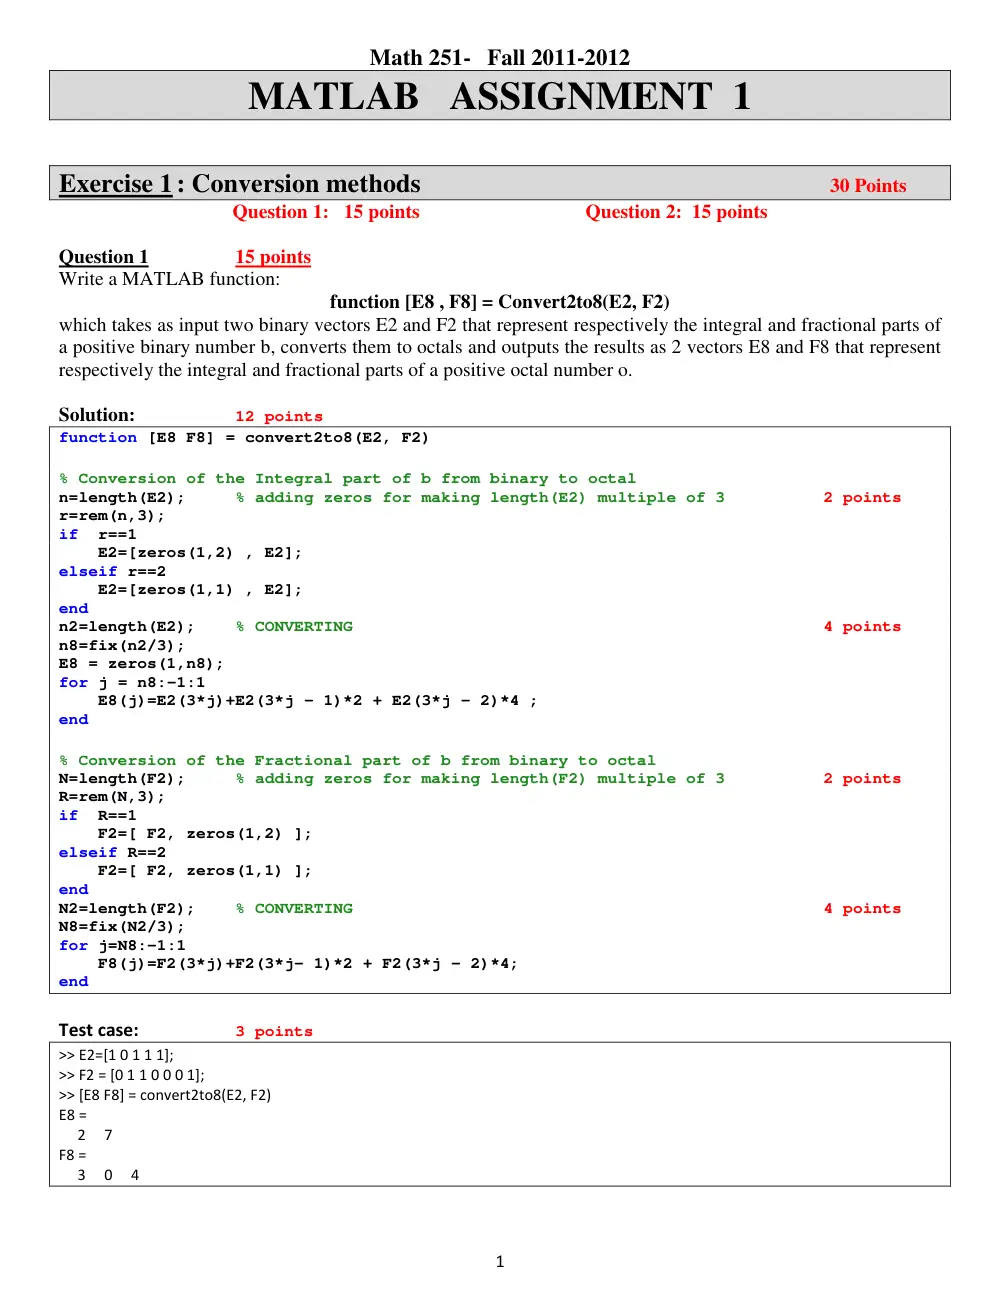Select the heading "Exercise 1 : Conversion methods"
1000x1295 pixels.
click(240, 184)
